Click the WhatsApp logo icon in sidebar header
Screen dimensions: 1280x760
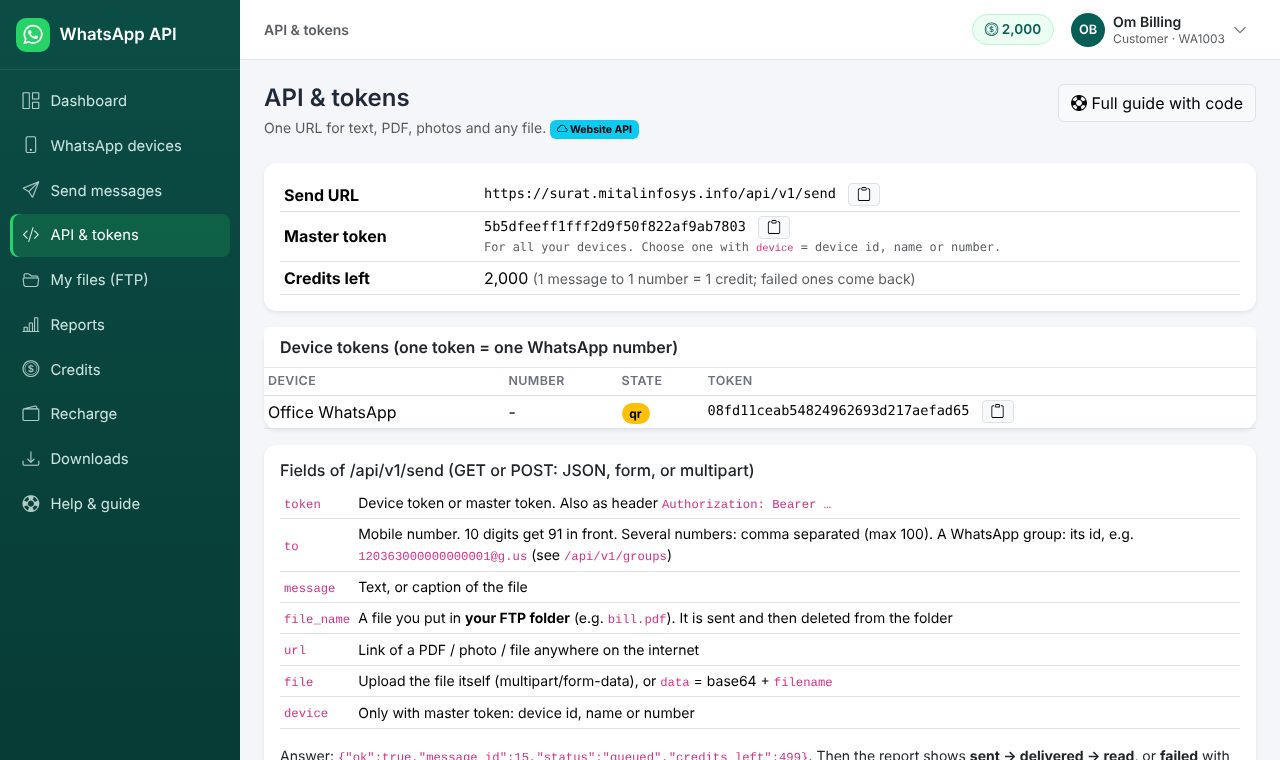(x=33, y=35)
